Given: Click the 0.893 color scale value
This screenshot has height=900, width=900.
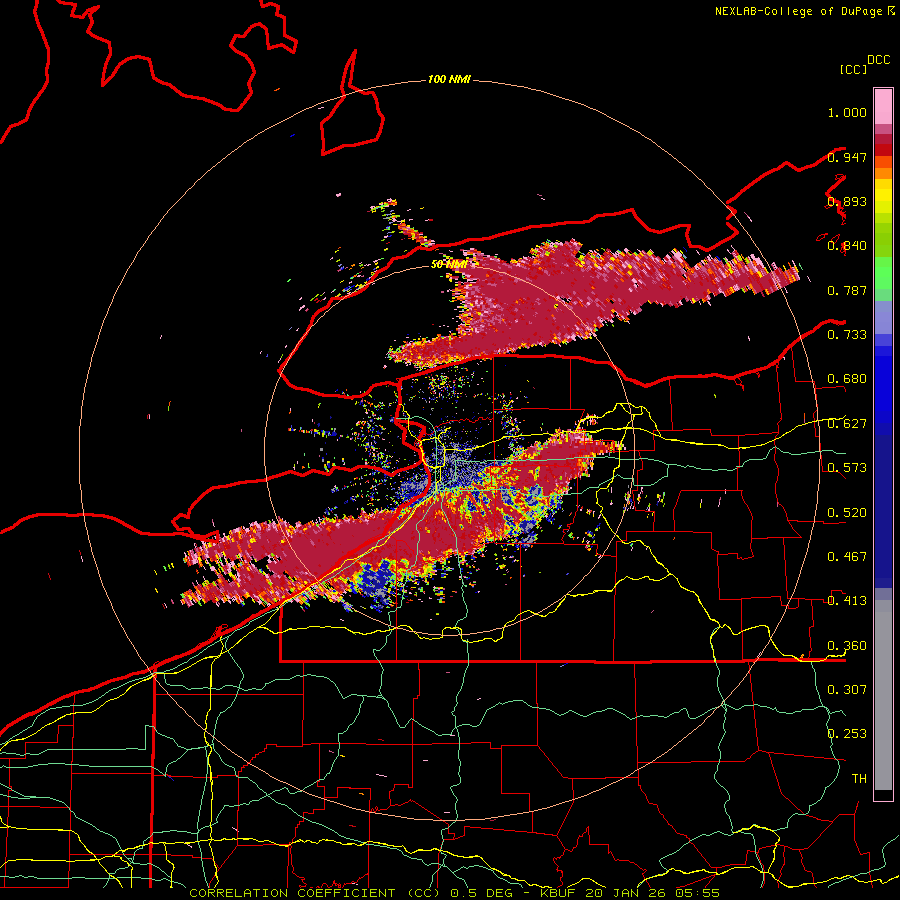Looking at the screenshot, I should tap(847, 201).
